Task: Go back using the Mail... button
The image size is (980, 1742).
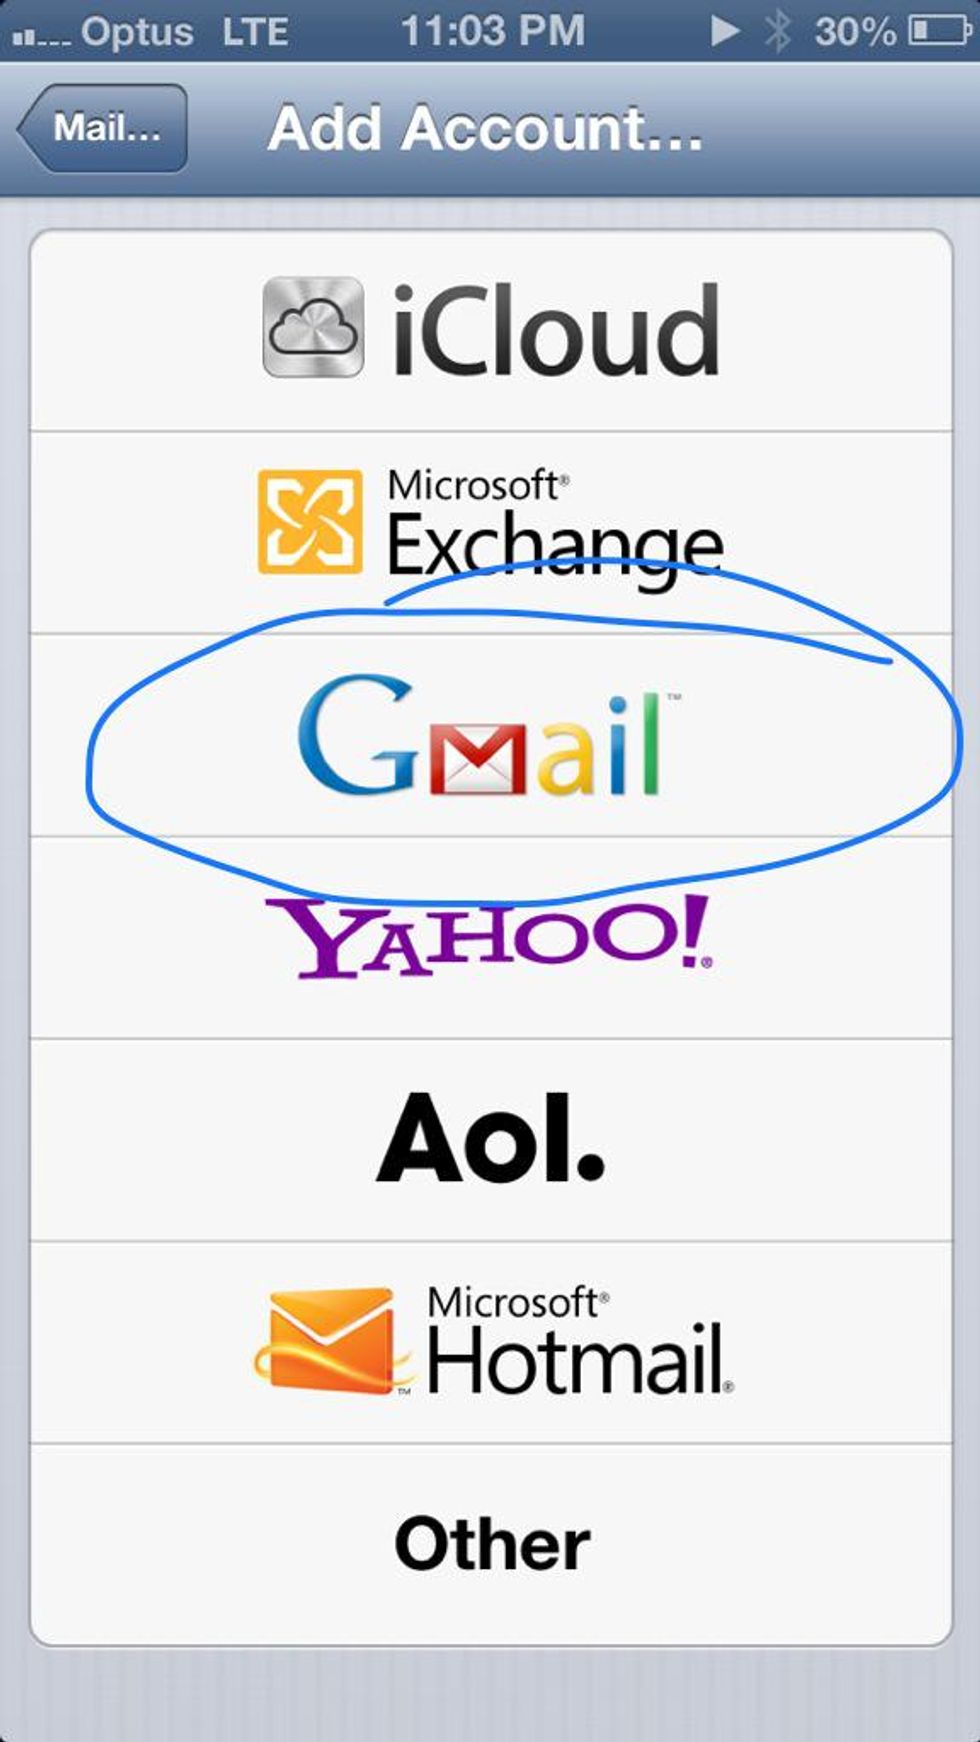Action: coord(102,128)
